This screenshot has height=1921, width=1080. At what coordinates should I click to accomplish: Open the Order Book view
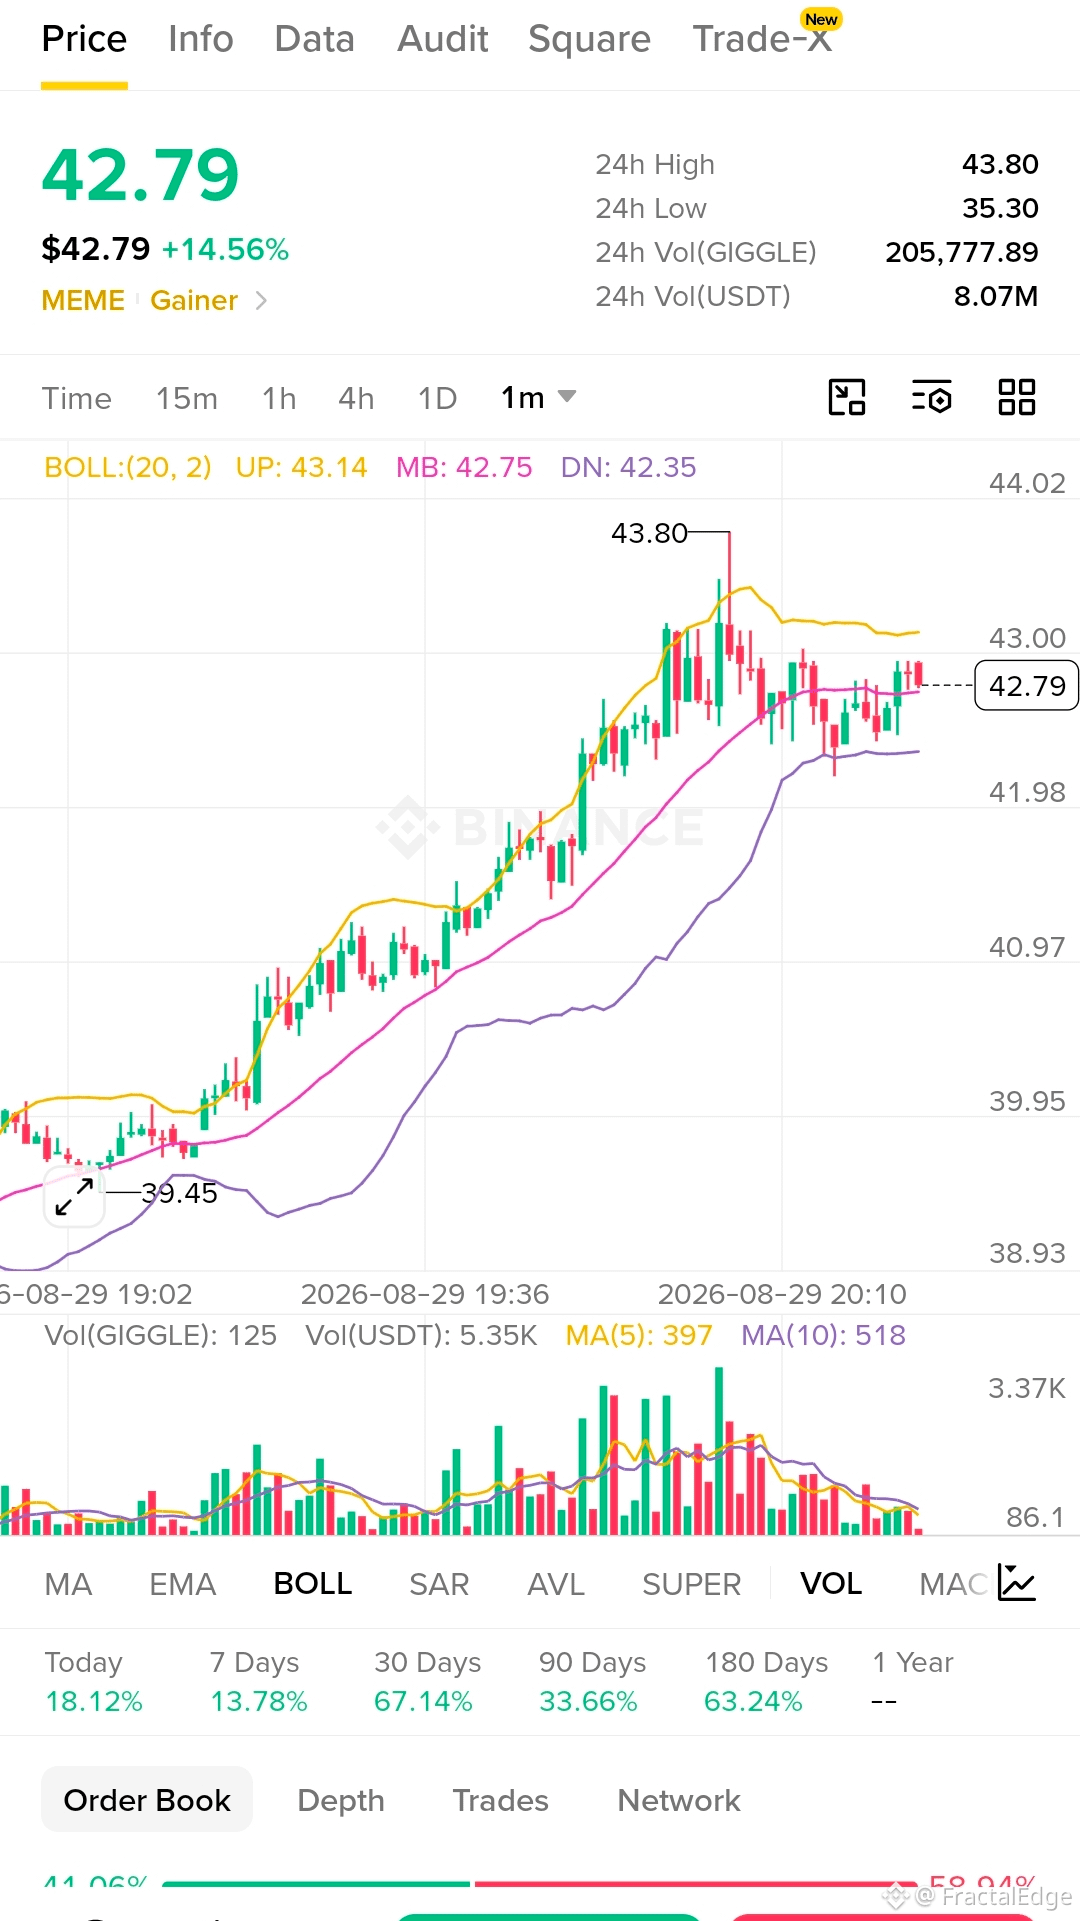147,1799
